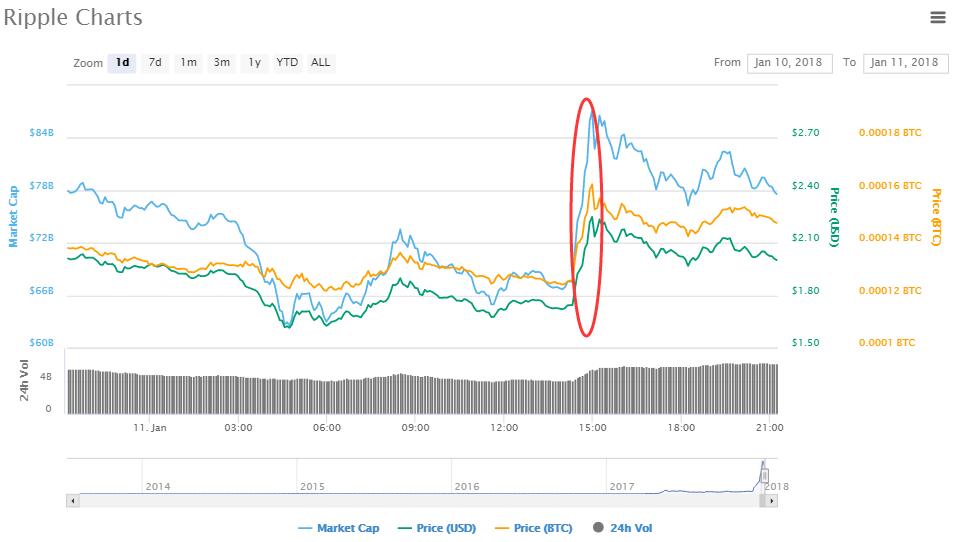Click the 0.0001 BTC axis label
Image resolution: width=955 pixels, height=542 pixels.
tap(887, 343)
